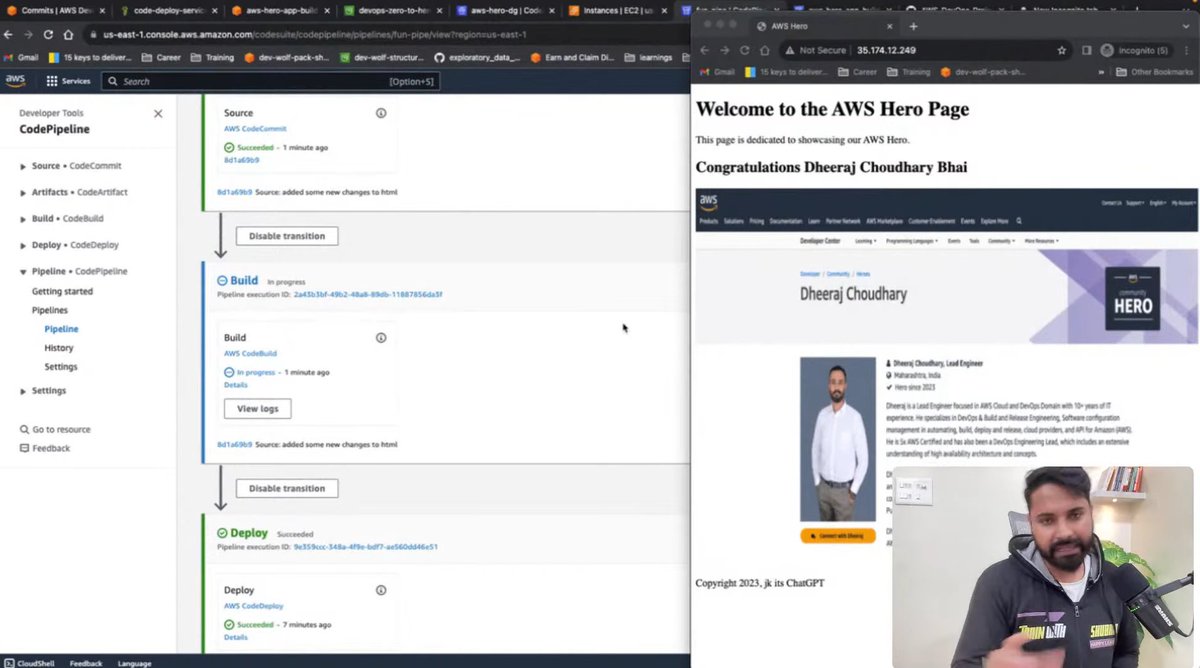
Task: Open the incognito window three-dot menu
Action: pos(1187,50)
